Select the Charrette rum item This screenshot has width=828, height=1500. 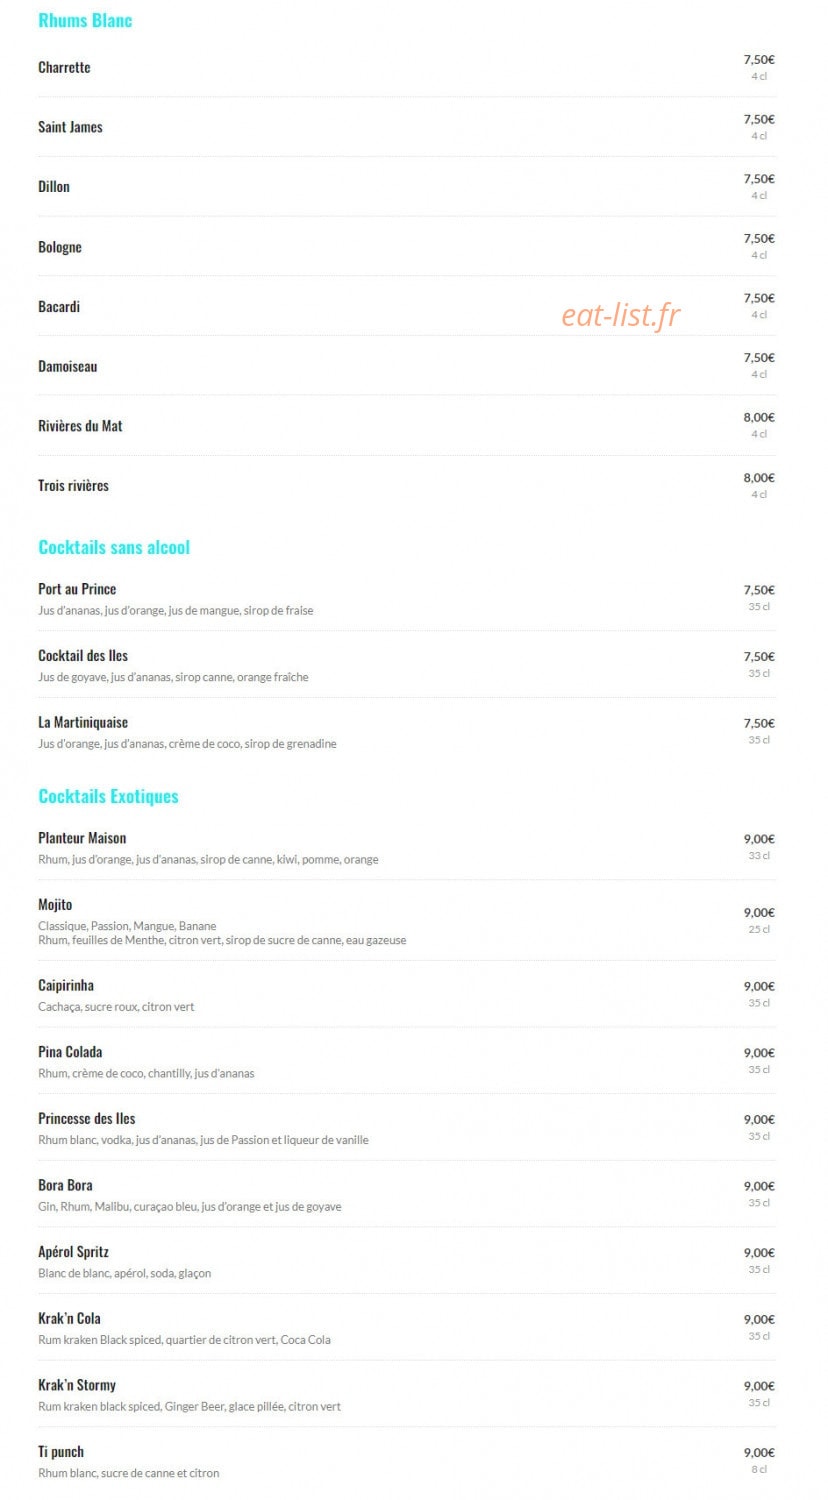click(64, 67)
